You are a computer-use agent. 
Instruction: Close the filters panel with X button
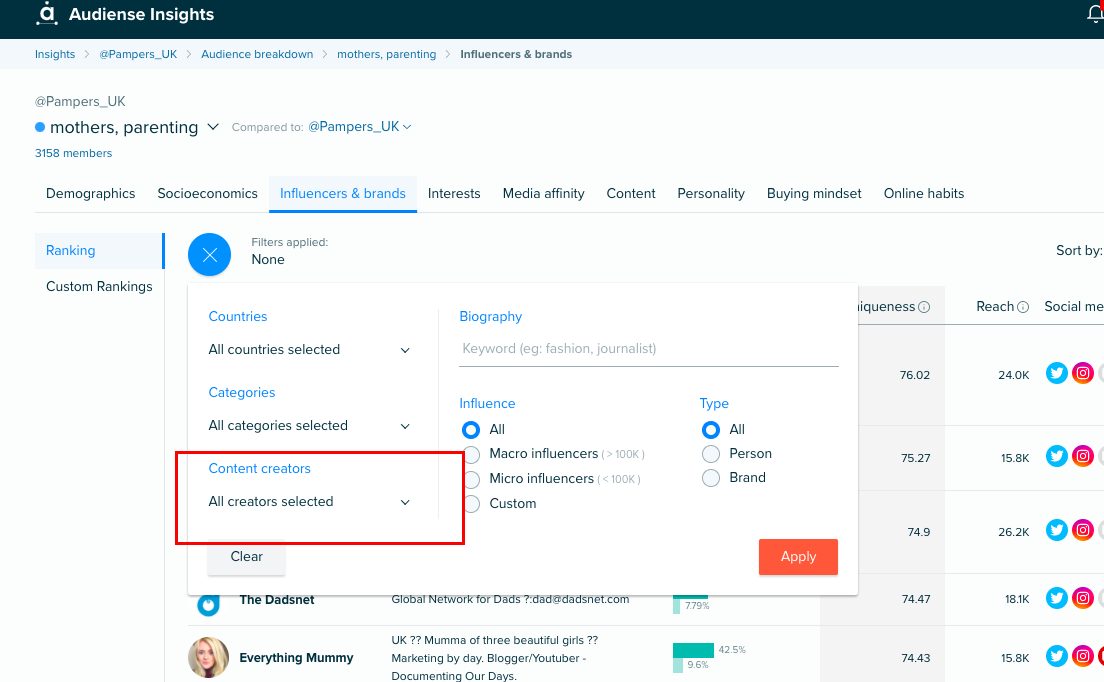coord(210,255)
